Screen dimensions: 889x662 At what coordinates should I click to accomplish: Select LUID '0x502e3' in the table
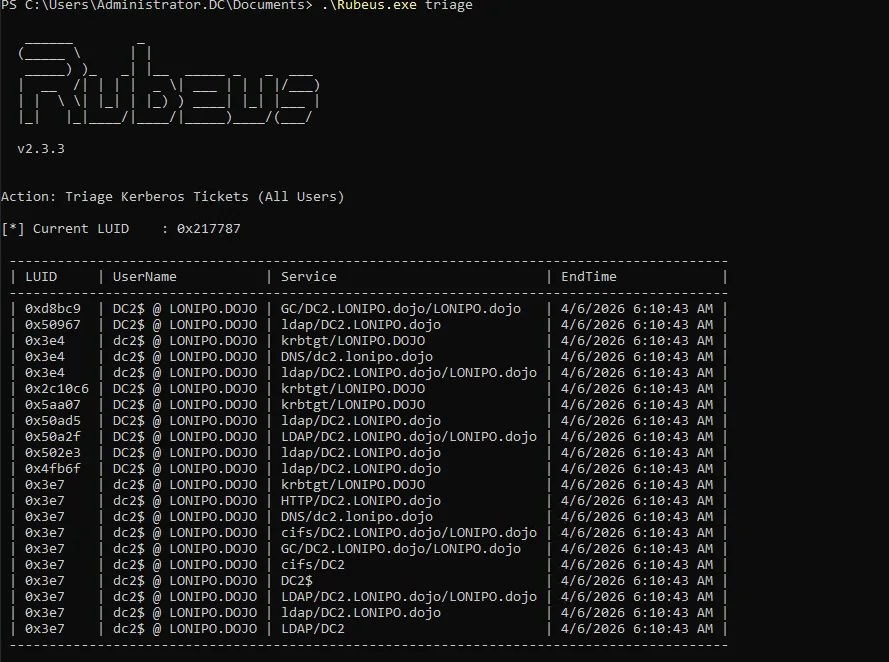tap(53, 453)
